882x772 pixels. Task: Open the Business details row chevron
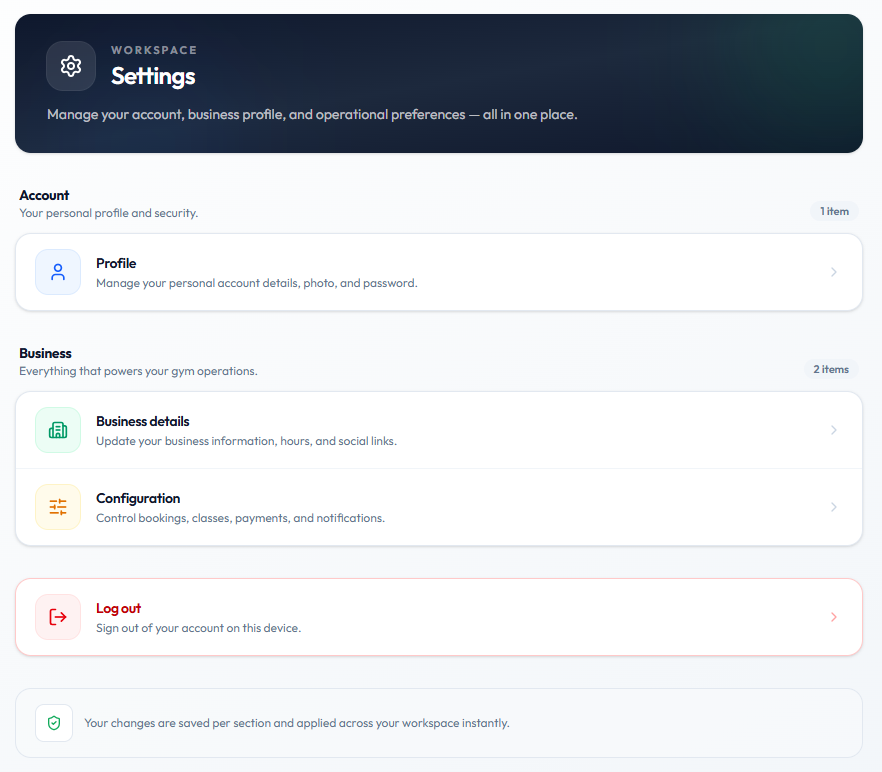click(x=834, y=430)
